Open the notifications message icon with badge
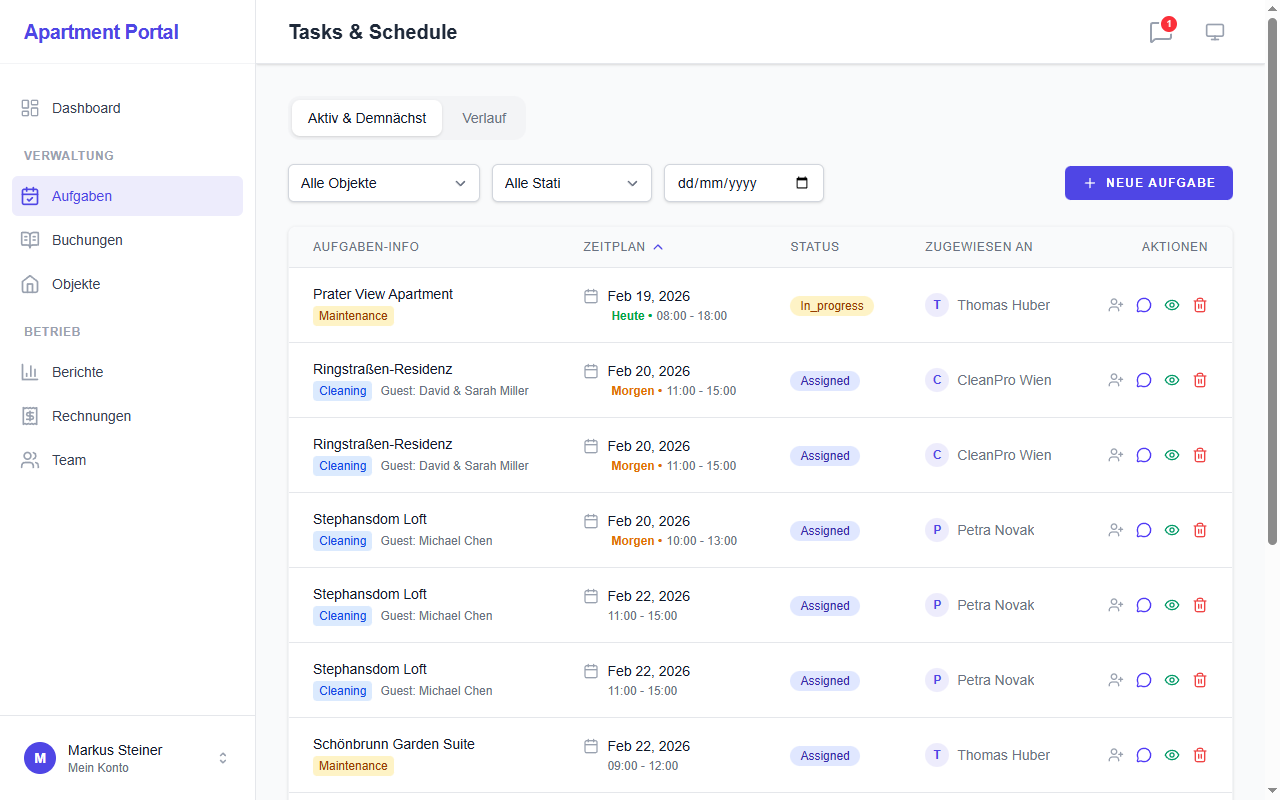 click(1160, 32)
